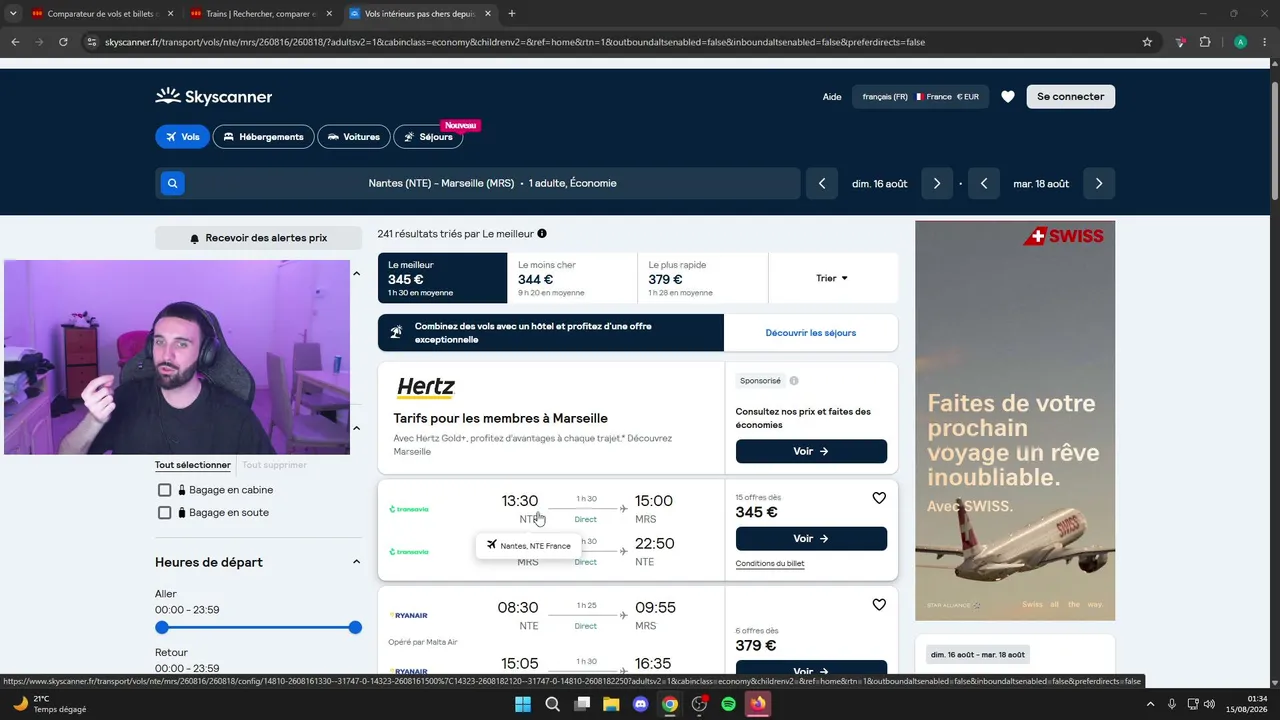The width and height of the screenshot is (1280, 720).
Task: Switch to the Vols tab
Action: (182, 137)
